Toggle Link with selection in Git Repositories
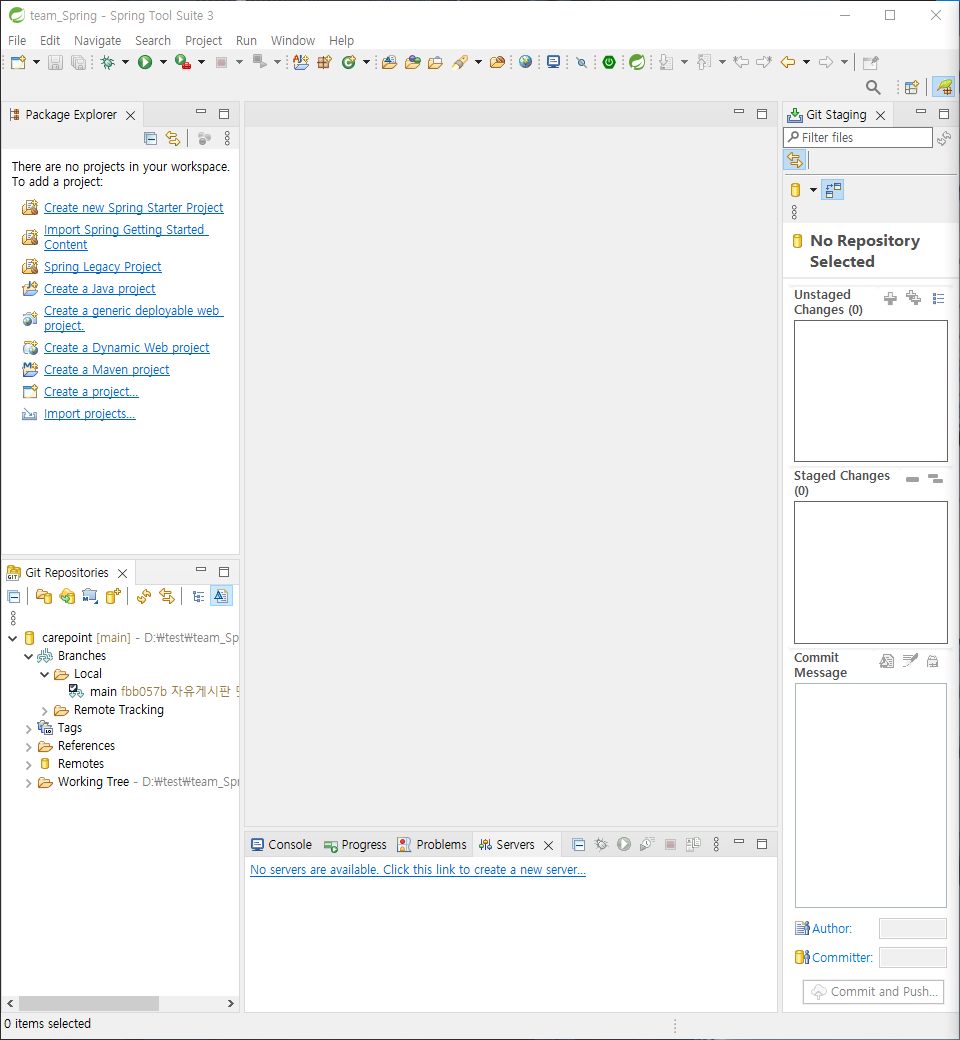This screenshot has height=1040, width=960. point(167,596)
